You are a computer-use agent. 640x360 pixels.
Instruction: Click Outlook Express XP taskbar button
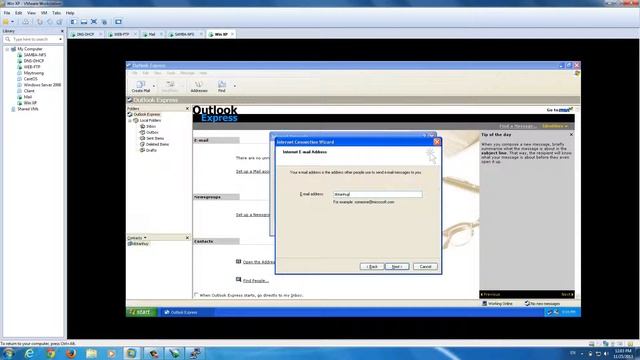tap(186, 312)
